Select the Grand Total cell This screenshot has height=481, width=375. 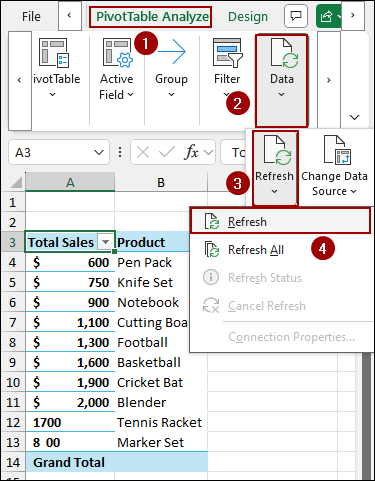(70, 462)
